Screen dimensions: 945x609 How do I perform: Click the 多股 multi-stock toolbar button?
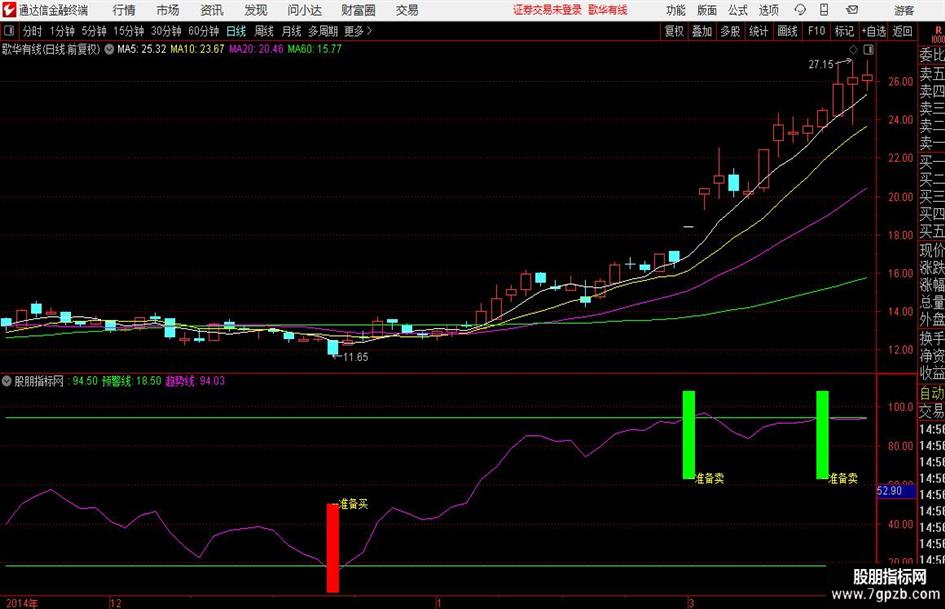[x=730, y=31]
